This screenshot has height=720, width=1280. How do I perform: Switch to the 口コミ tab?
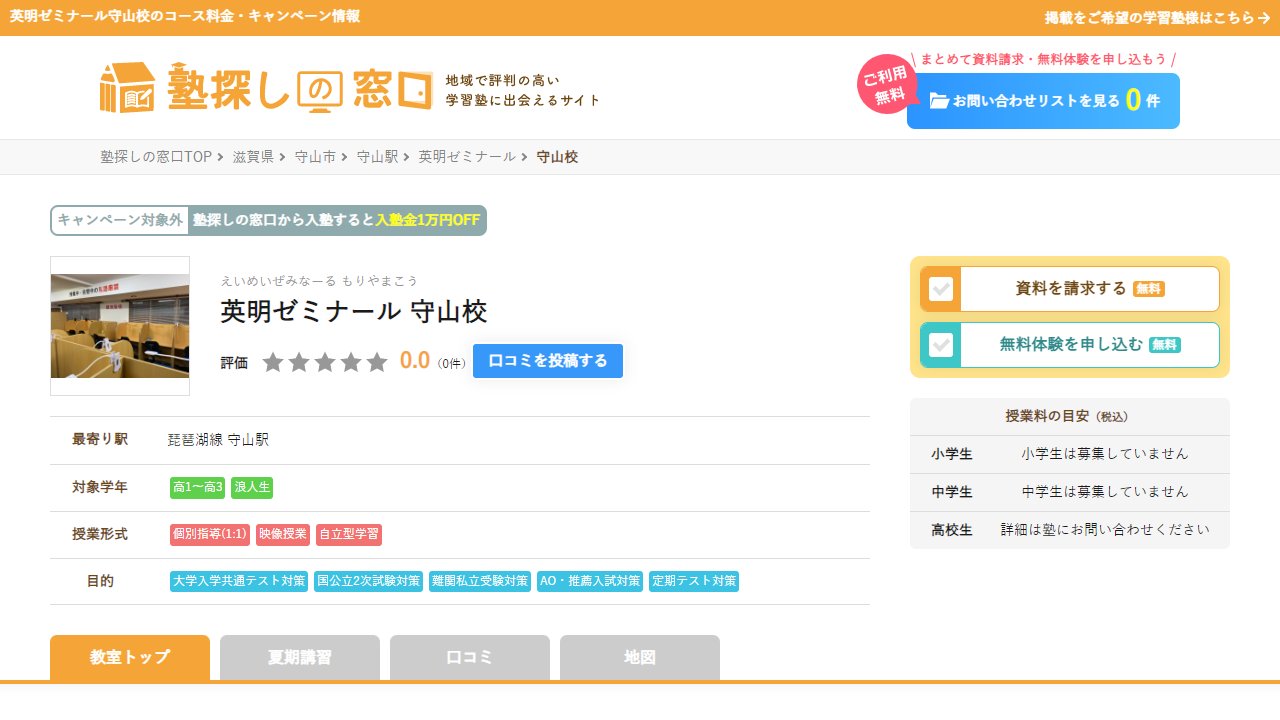pos(470,658)
